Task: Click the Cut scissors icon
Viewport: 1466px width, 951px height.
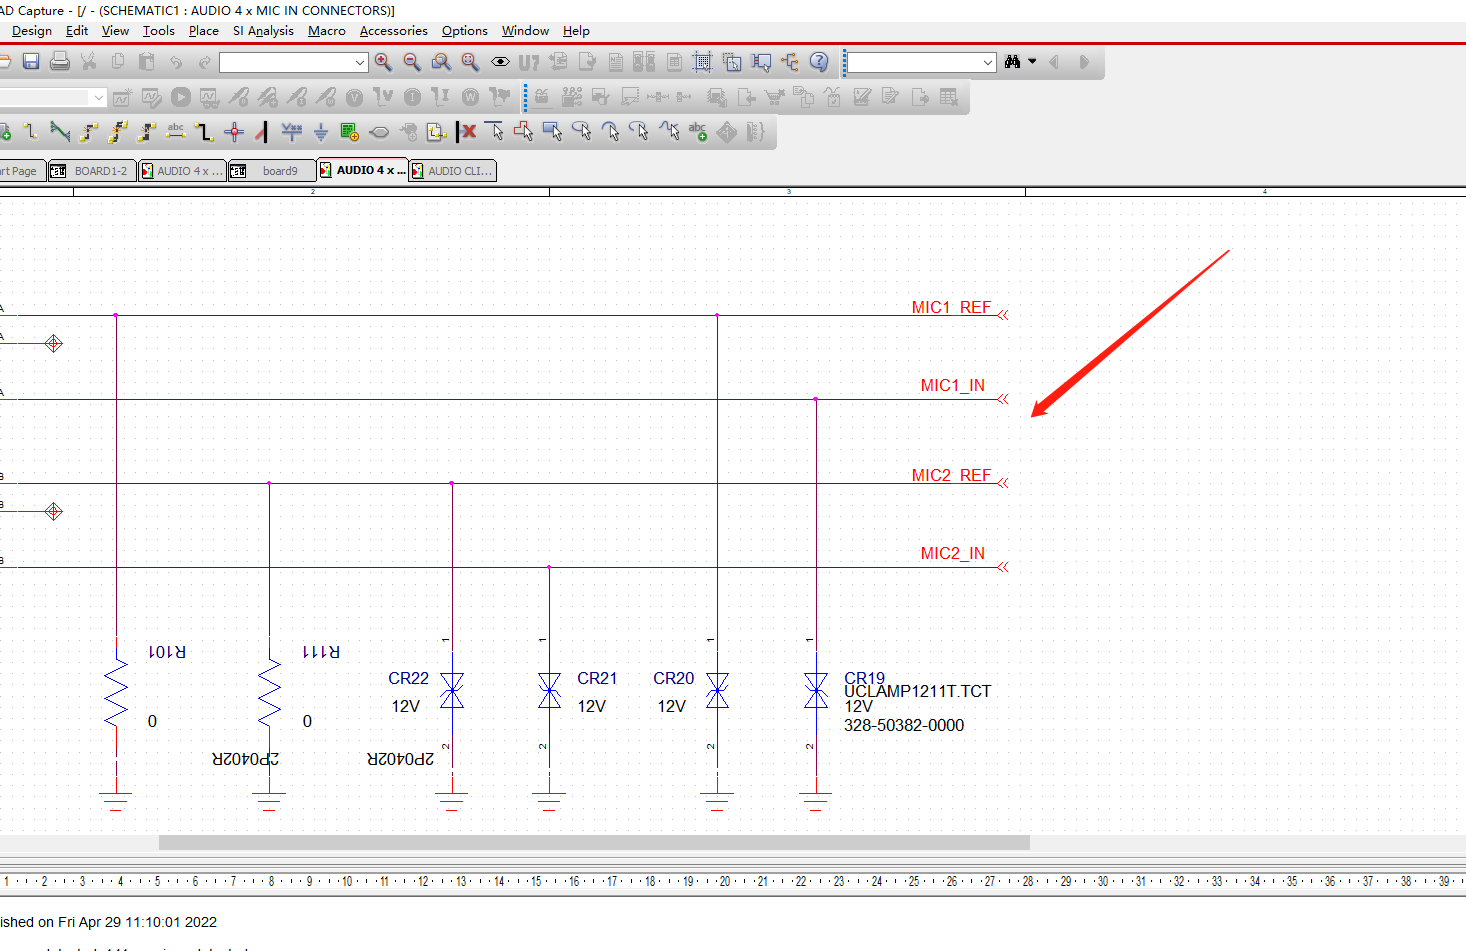Action: pos(89,62)
